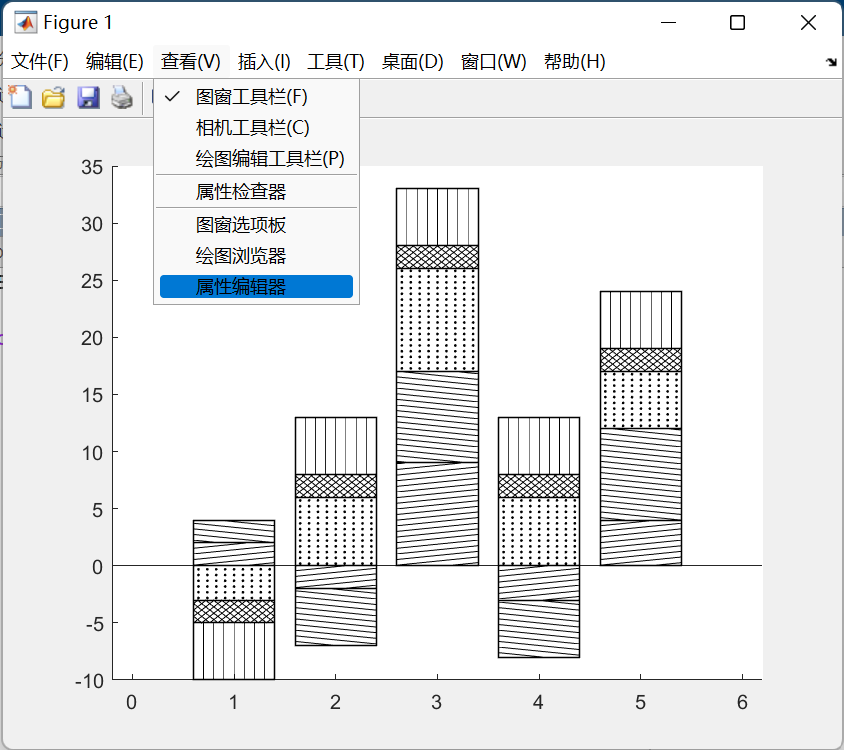Image resolution: width=844 pixels, height=750 pixels.
Task: Click the Save Figure disk icon
Action: [x=88, y=98]
